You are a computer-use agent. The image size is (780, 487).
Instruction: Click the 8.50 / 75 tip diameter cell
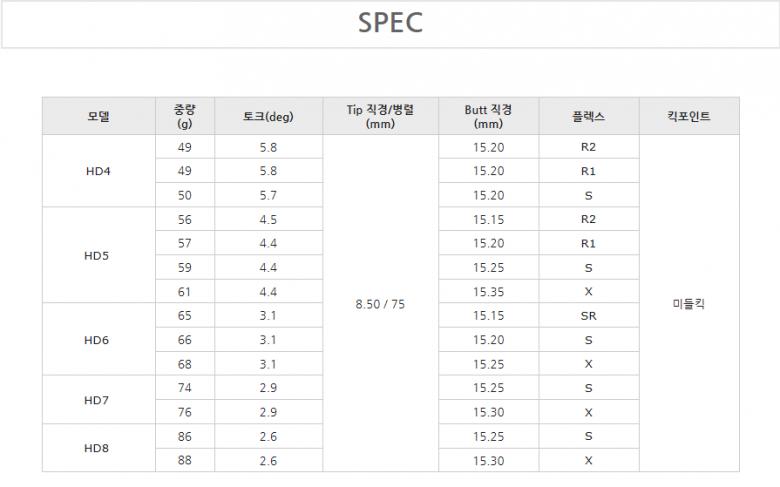point(380,304)
